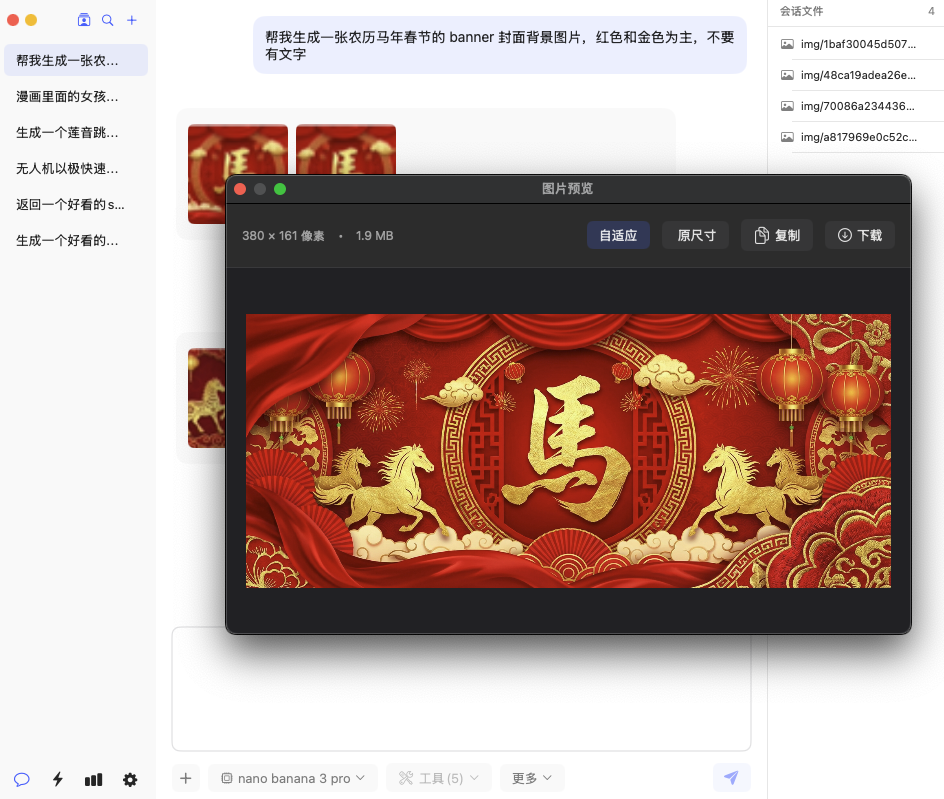
Task: Click the second generated image thumbnail
Action: pos(346,148)
